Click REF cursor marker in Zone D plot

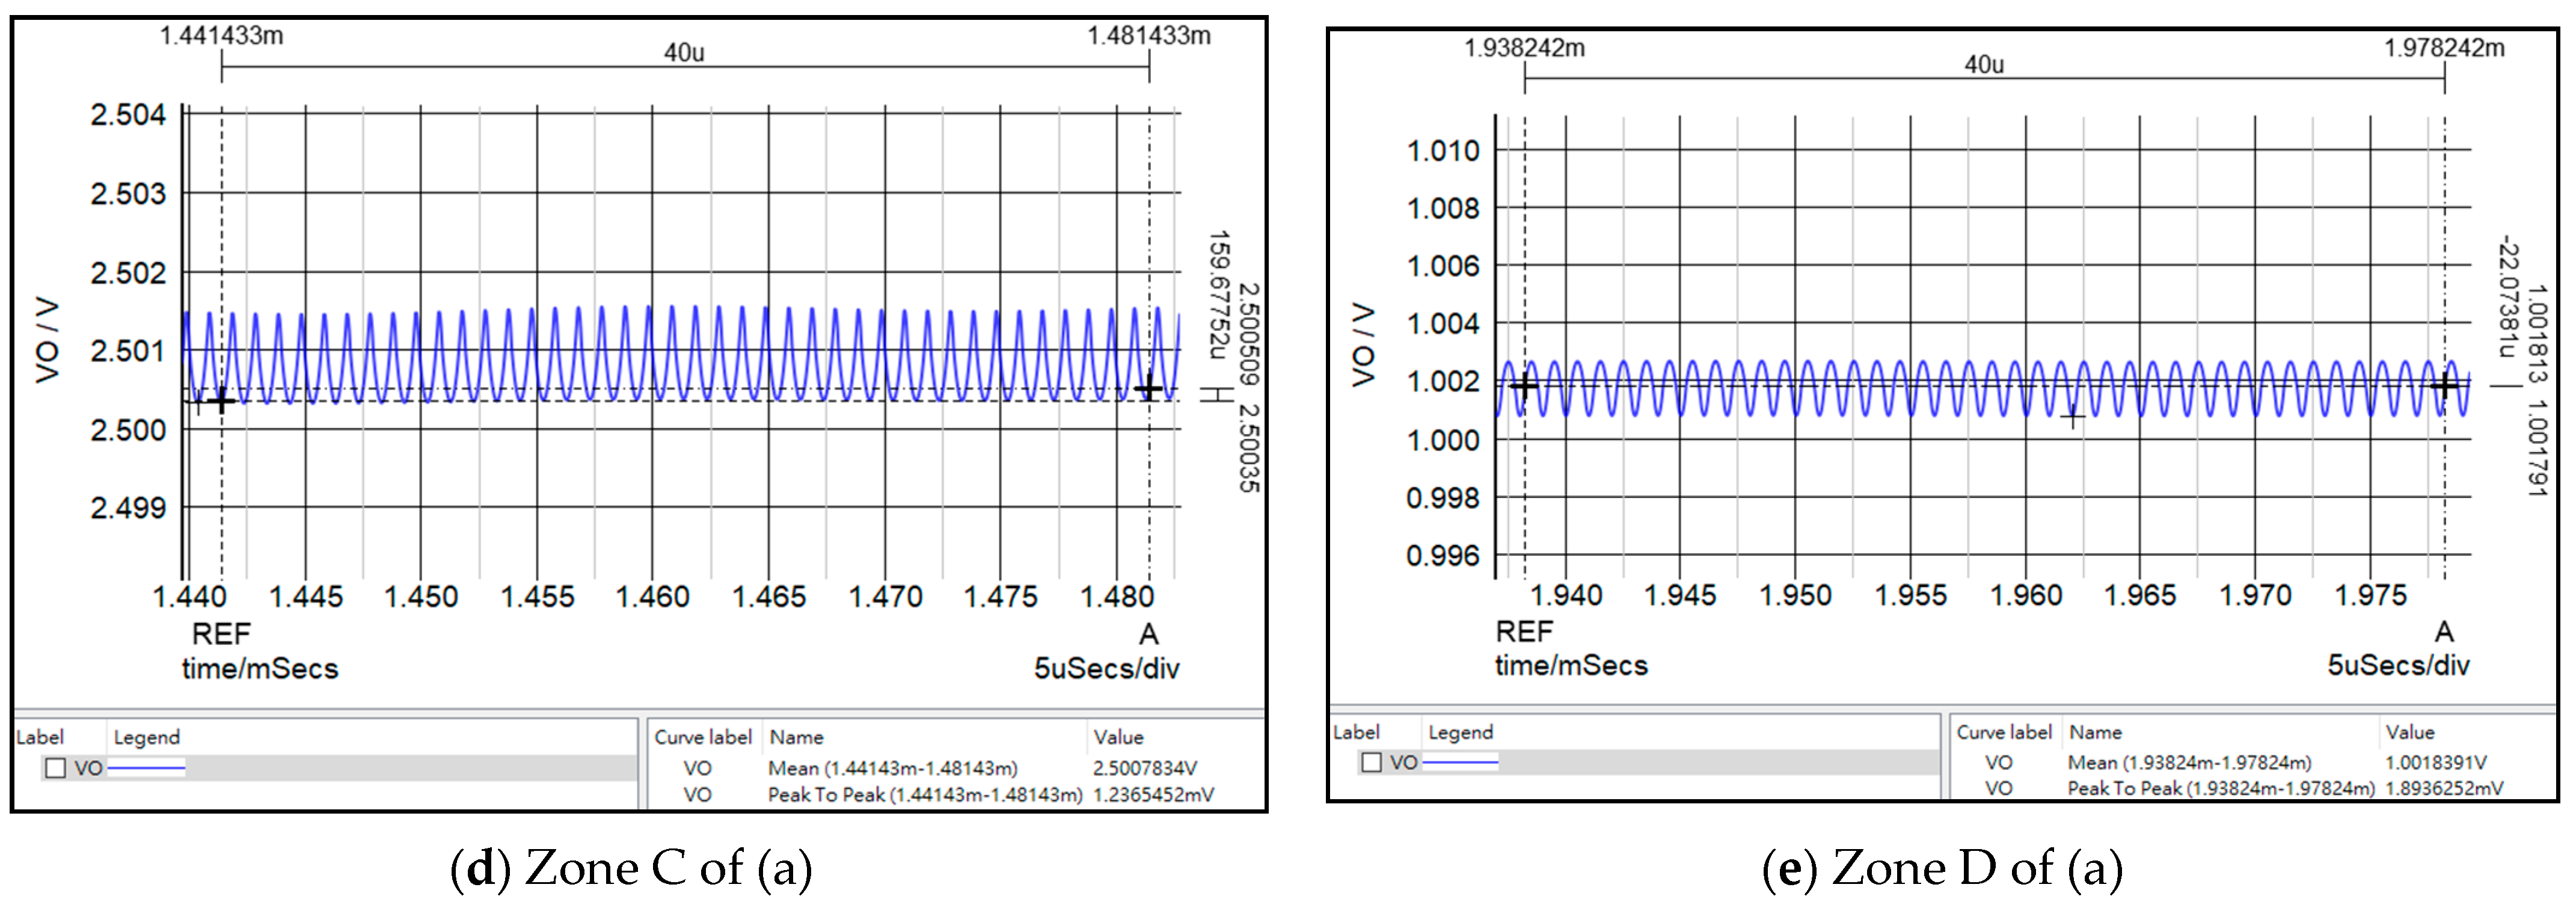(1524, 386)
